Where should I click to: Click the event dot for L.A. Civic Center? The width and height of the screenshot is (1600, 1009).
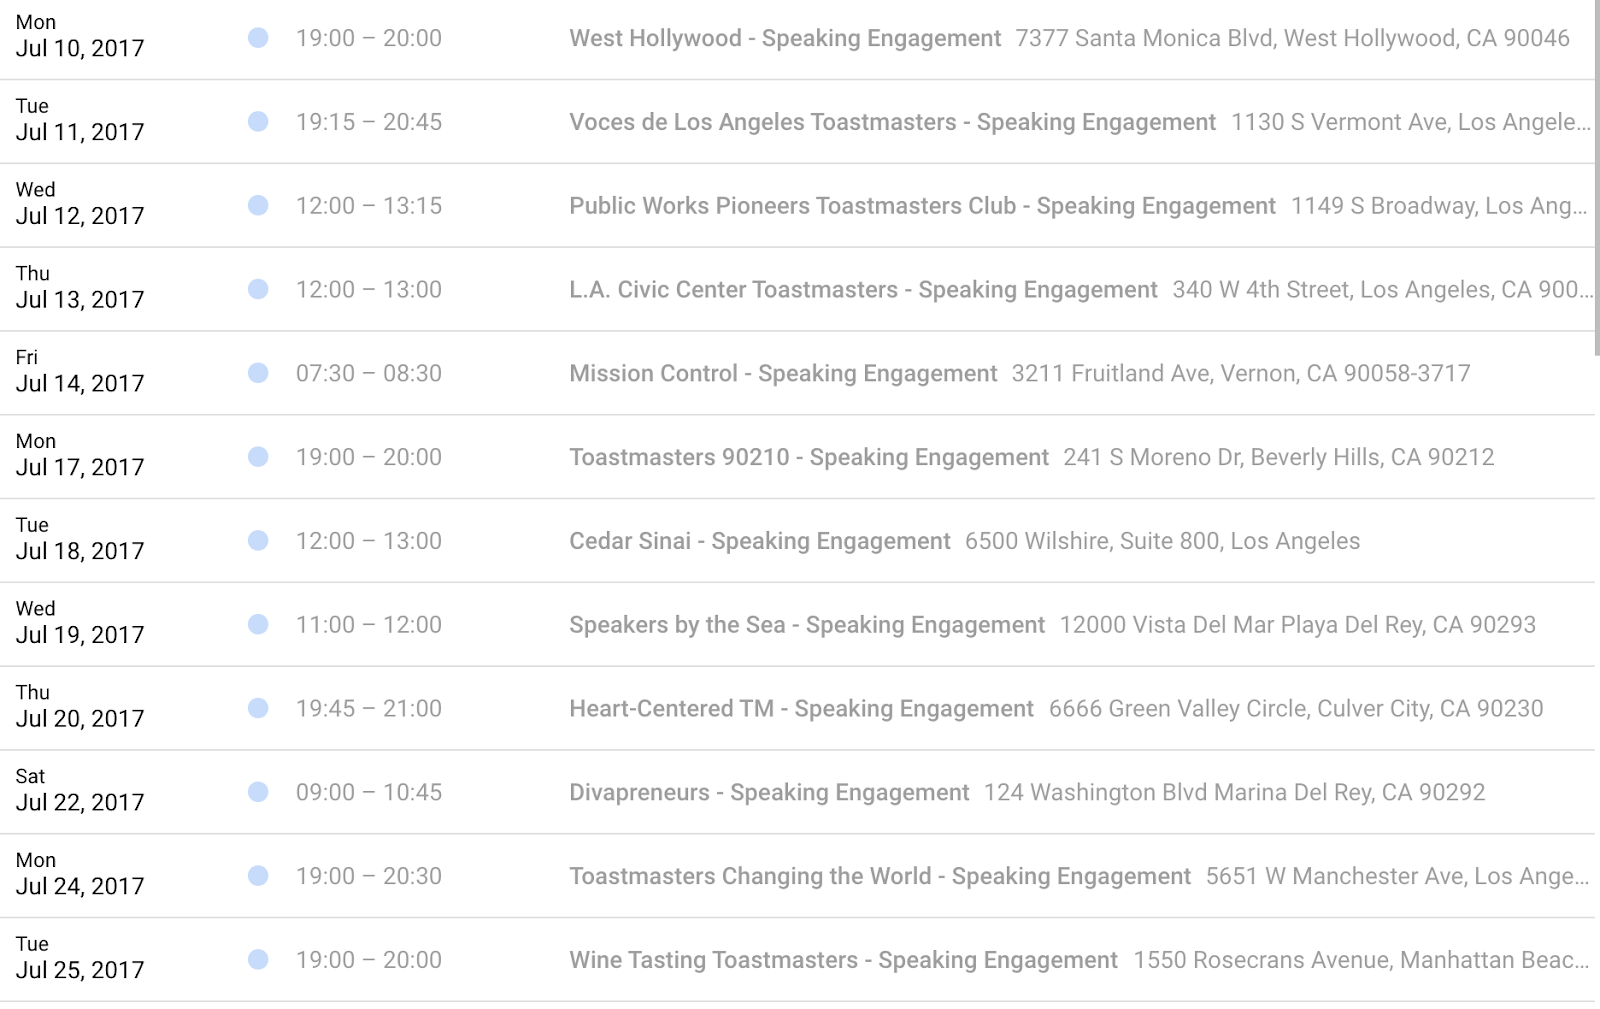[258, 289]
